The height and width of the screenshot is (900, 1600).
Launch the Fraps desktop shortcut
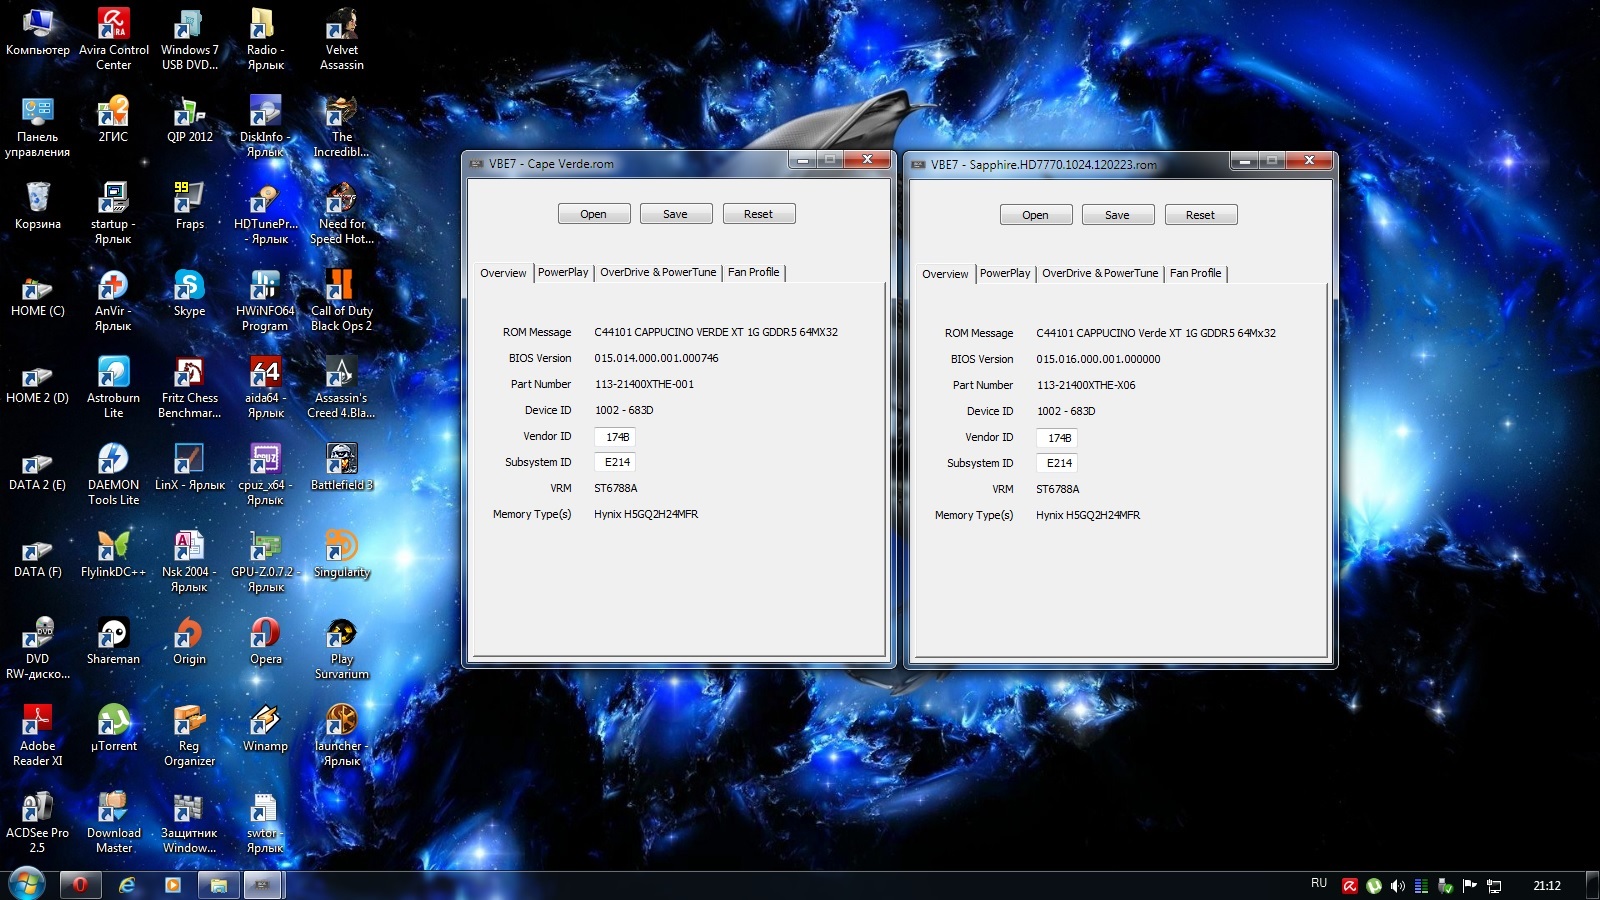click(189, 206)
